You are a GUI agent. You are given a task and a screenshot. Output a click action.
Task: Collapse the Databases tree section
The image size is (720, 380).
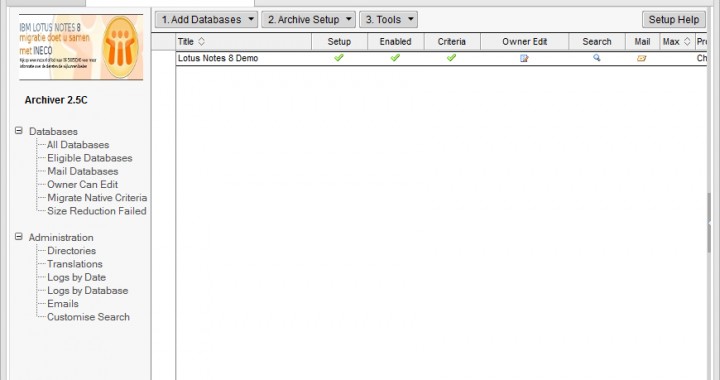(19, 131)
